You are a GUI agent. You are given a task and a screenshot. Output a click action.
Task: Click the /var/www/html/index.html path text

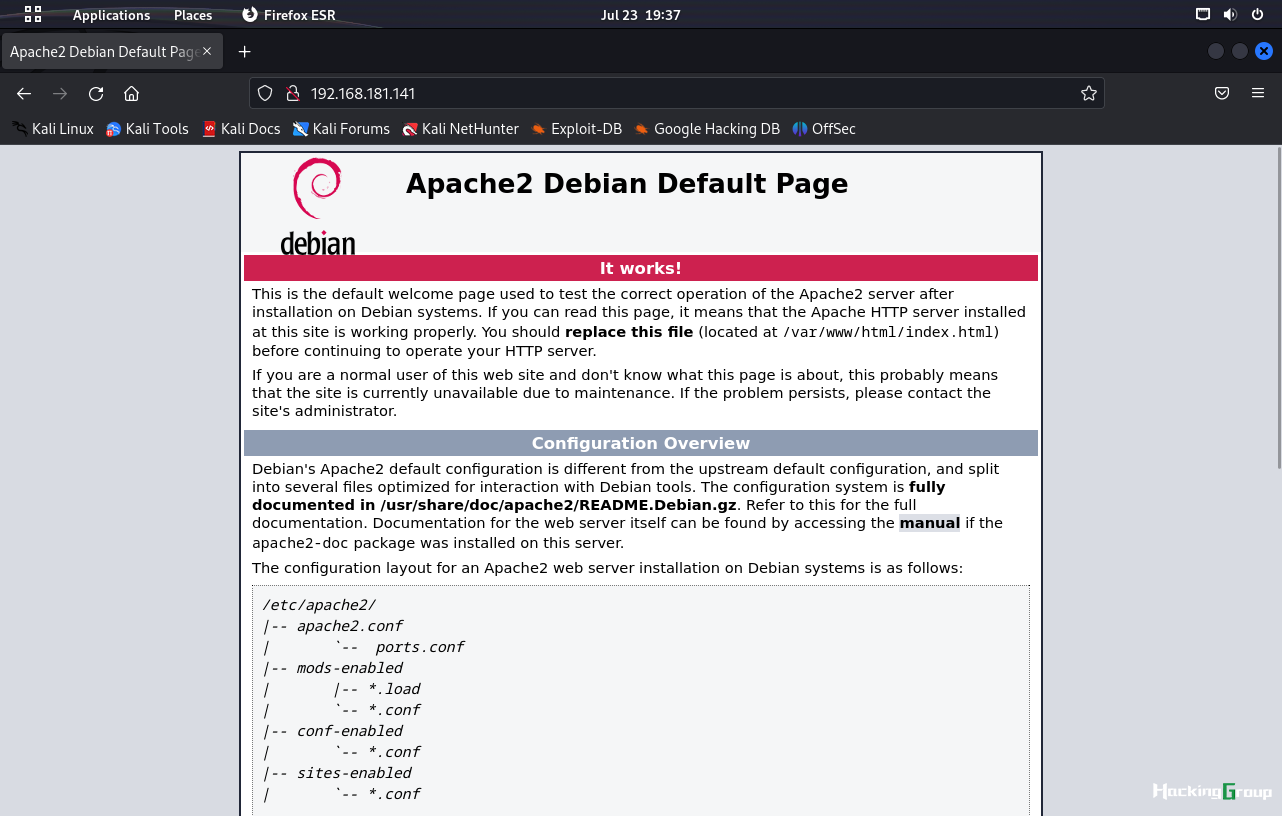point(888,332)
